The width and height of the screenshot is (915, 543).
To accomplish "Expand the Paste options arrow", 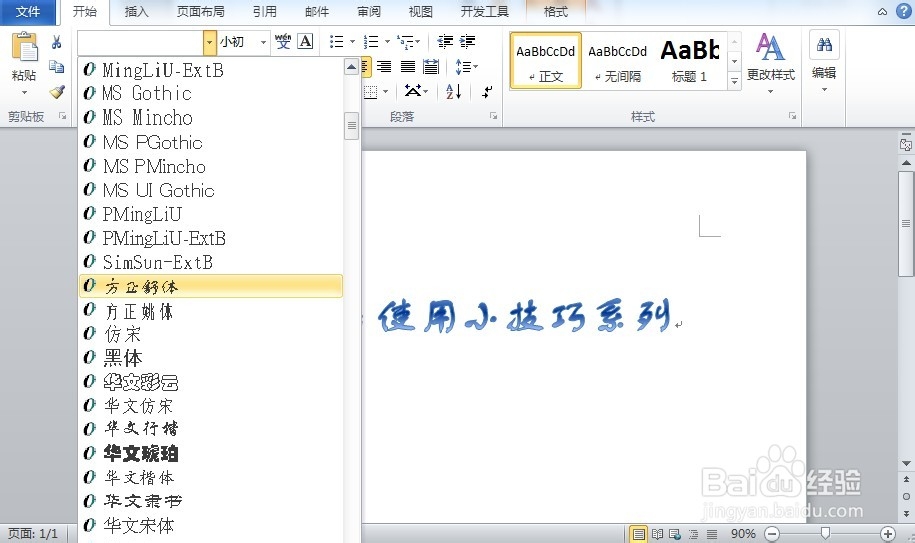I will pyautogui.click(x=25, y=92).
